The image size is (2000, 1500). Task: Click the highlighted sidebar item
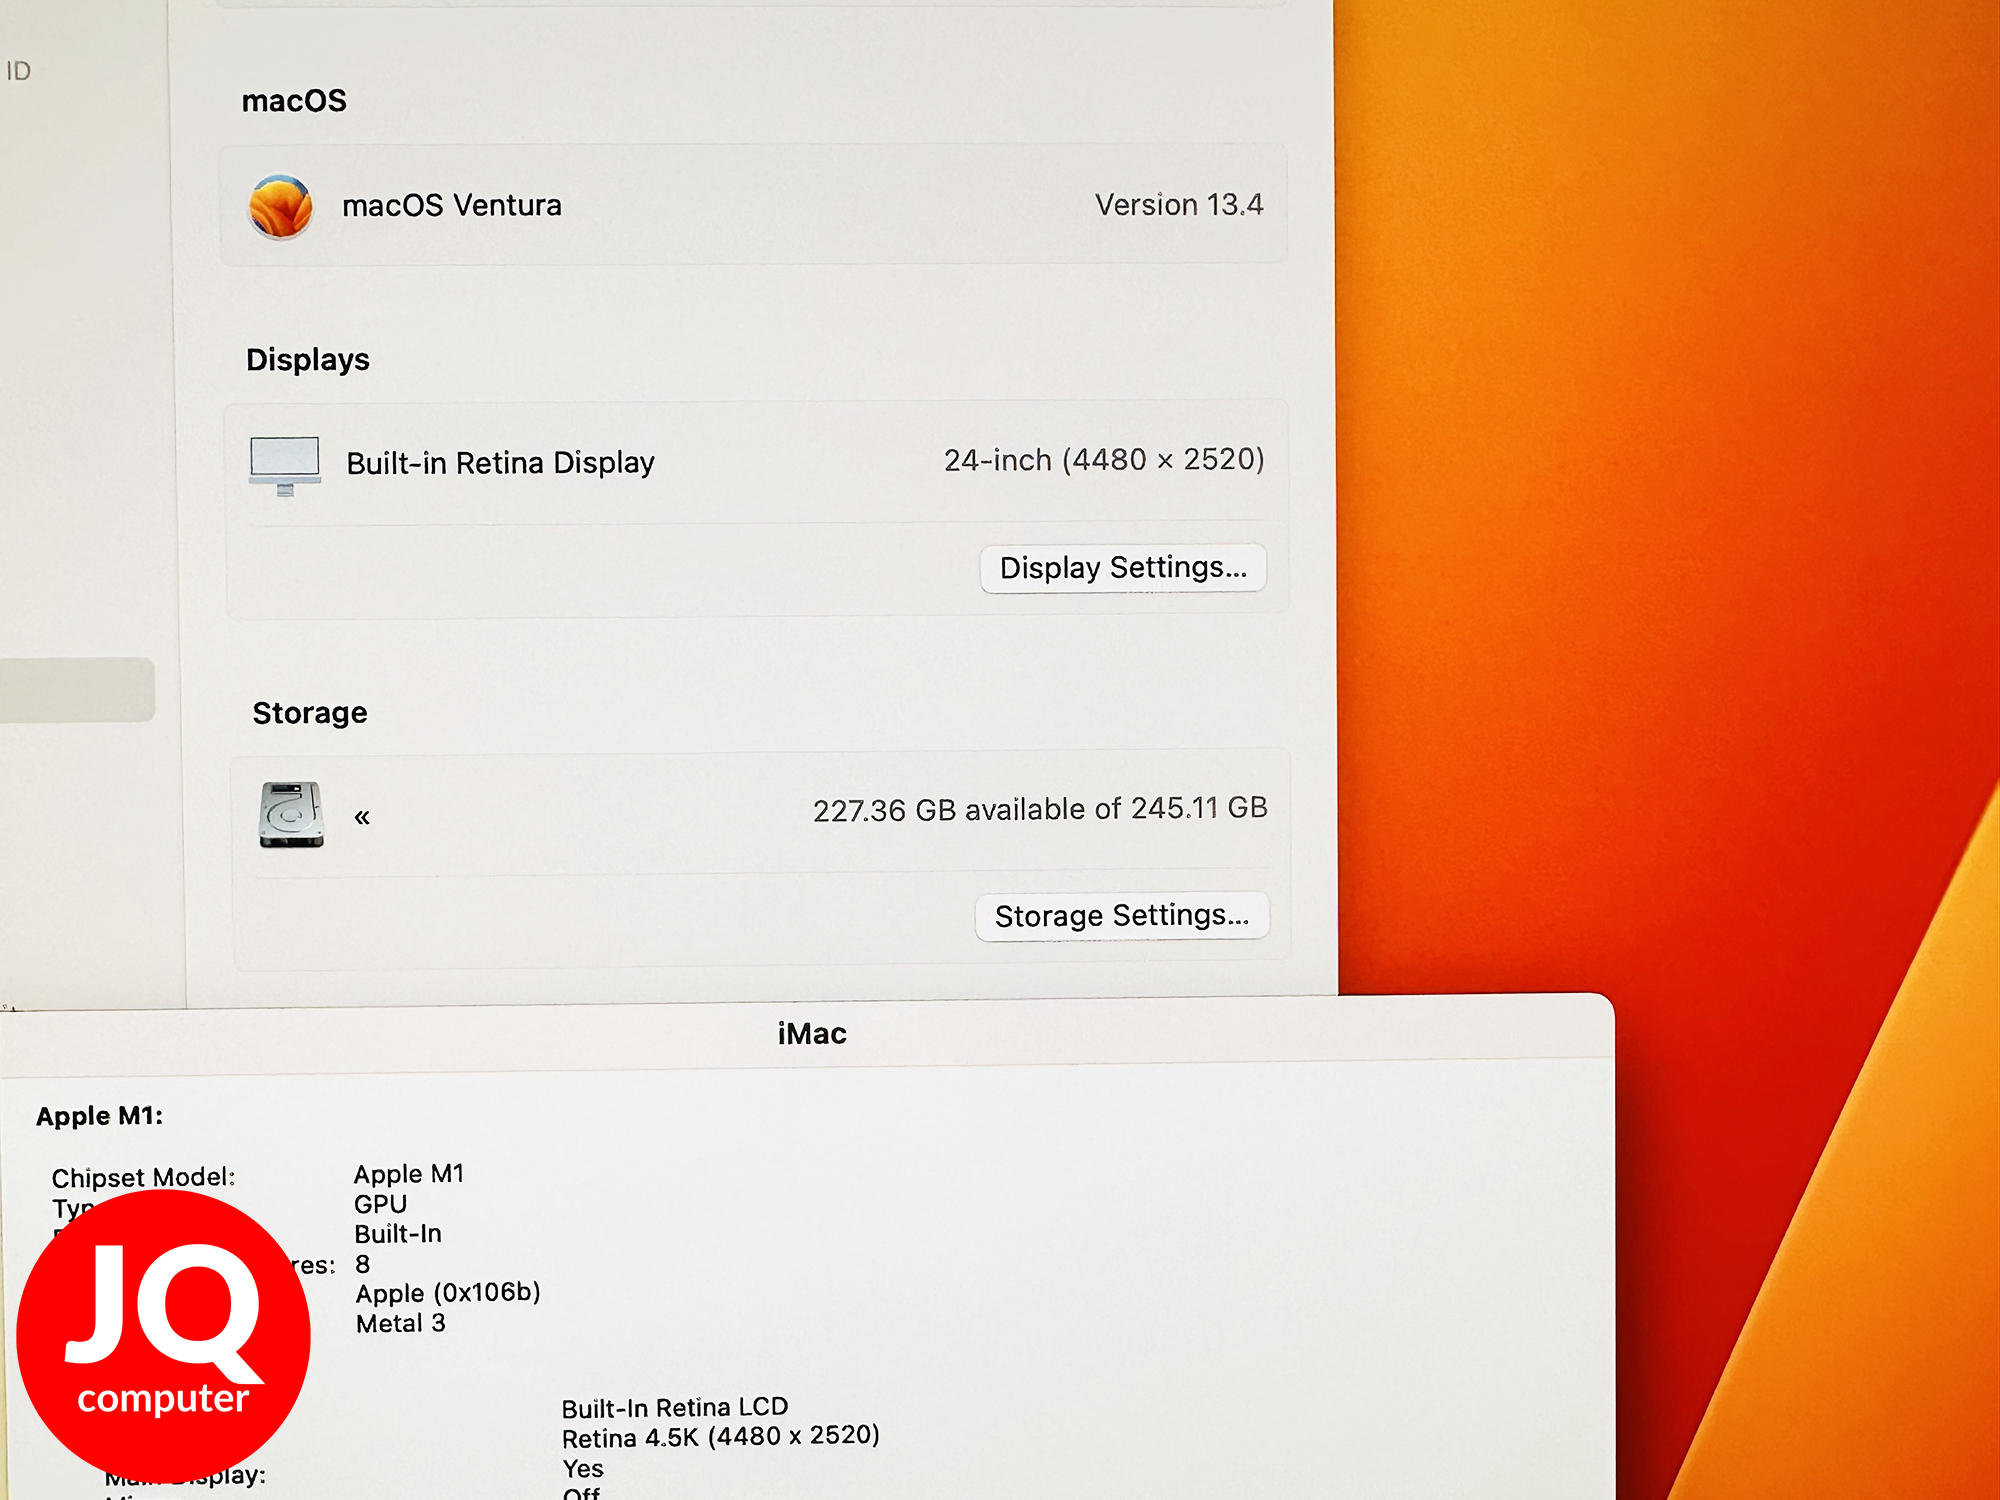pyautogui.click(x=77, y=690)
